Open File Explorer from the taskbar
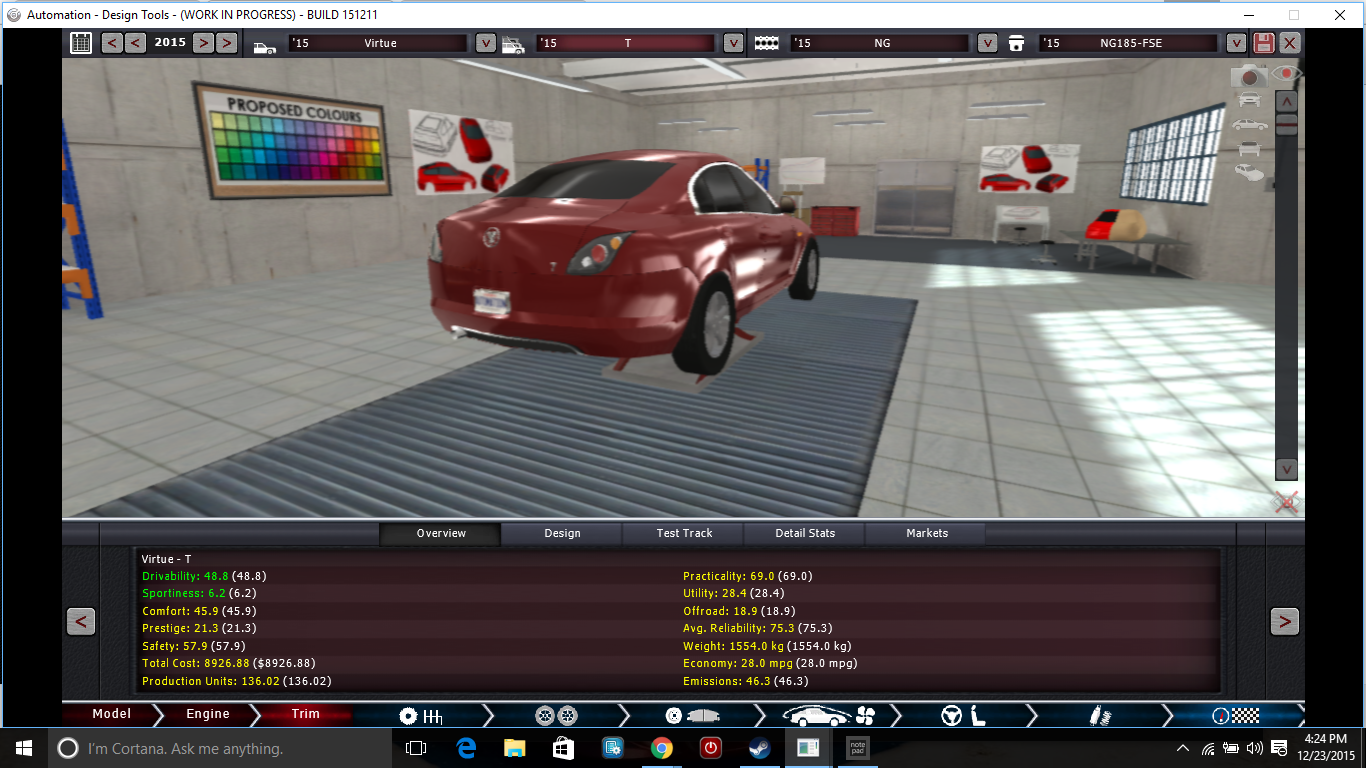The image size is (1366, 768). pyautogui.click(x=514, y=748)
